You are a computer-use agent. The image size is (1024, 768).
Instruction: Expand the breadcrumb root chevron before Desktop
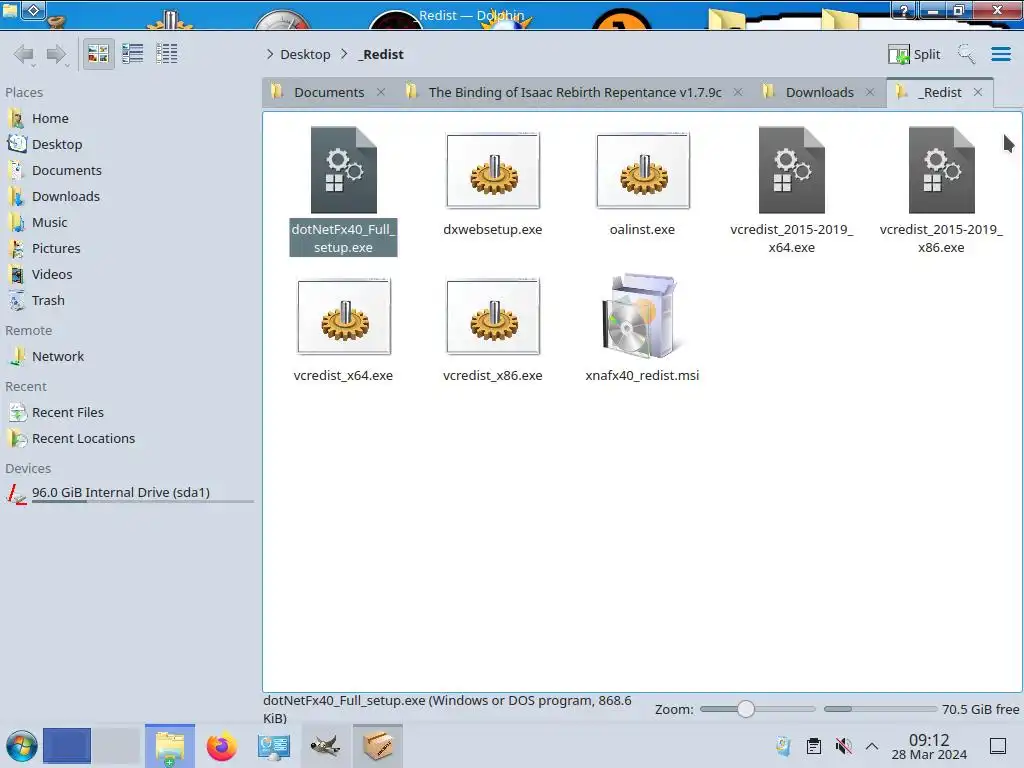[x=270, y=54]
